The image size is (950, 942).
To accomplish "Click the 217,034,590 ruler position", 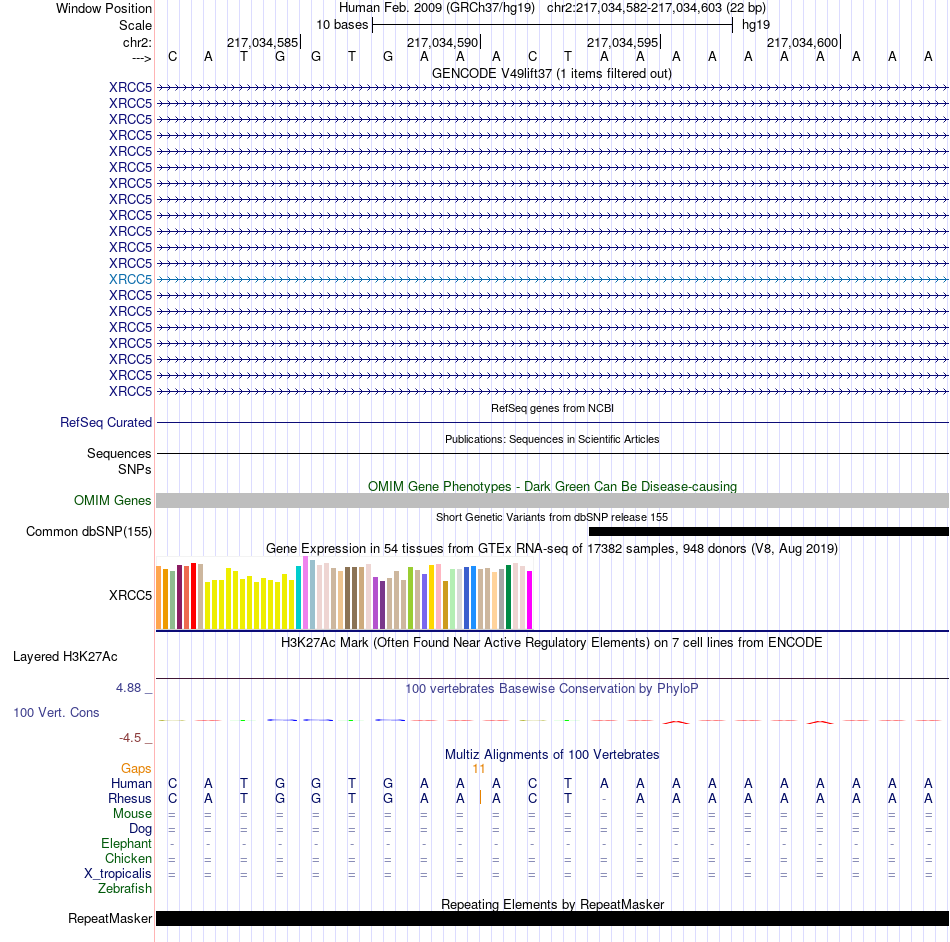I will pyautogui.click(x=442, y=42).
